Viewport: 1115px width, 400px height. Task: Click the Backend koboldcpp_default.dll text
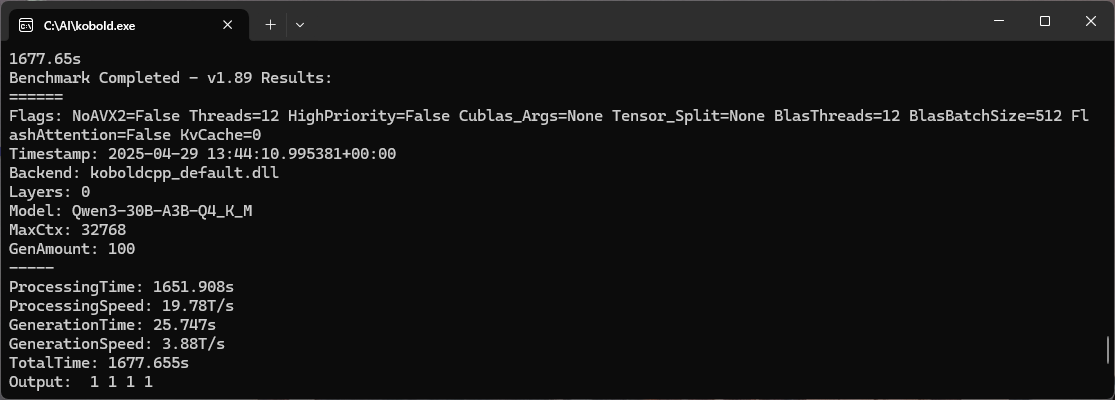pos(144,173)
